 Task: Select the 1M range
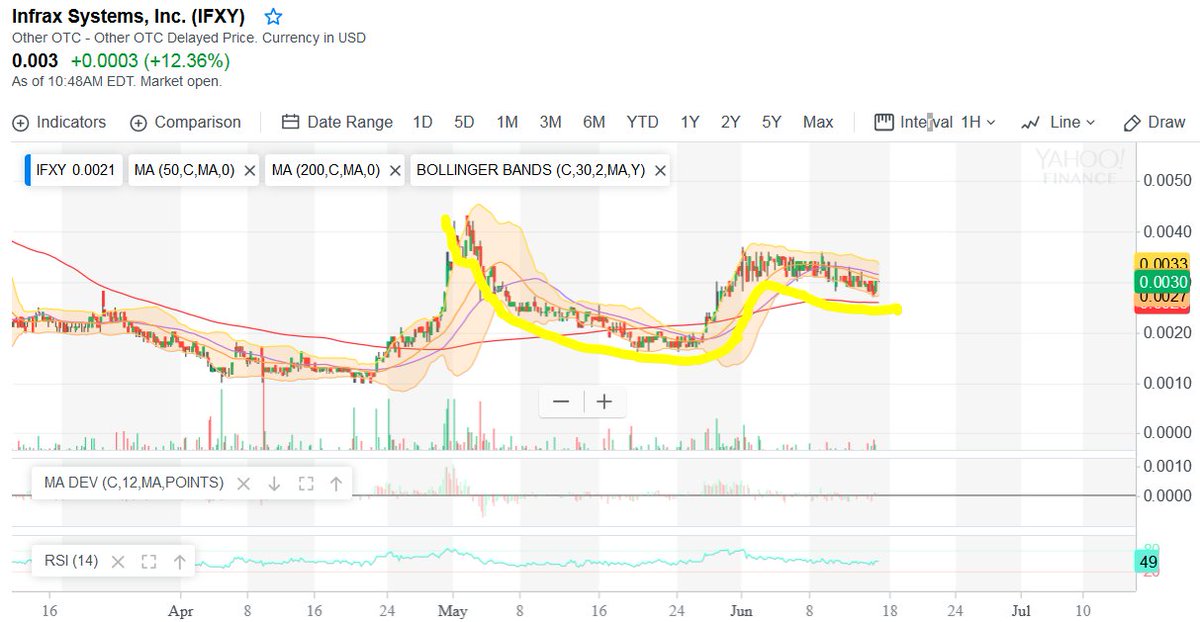507,122
